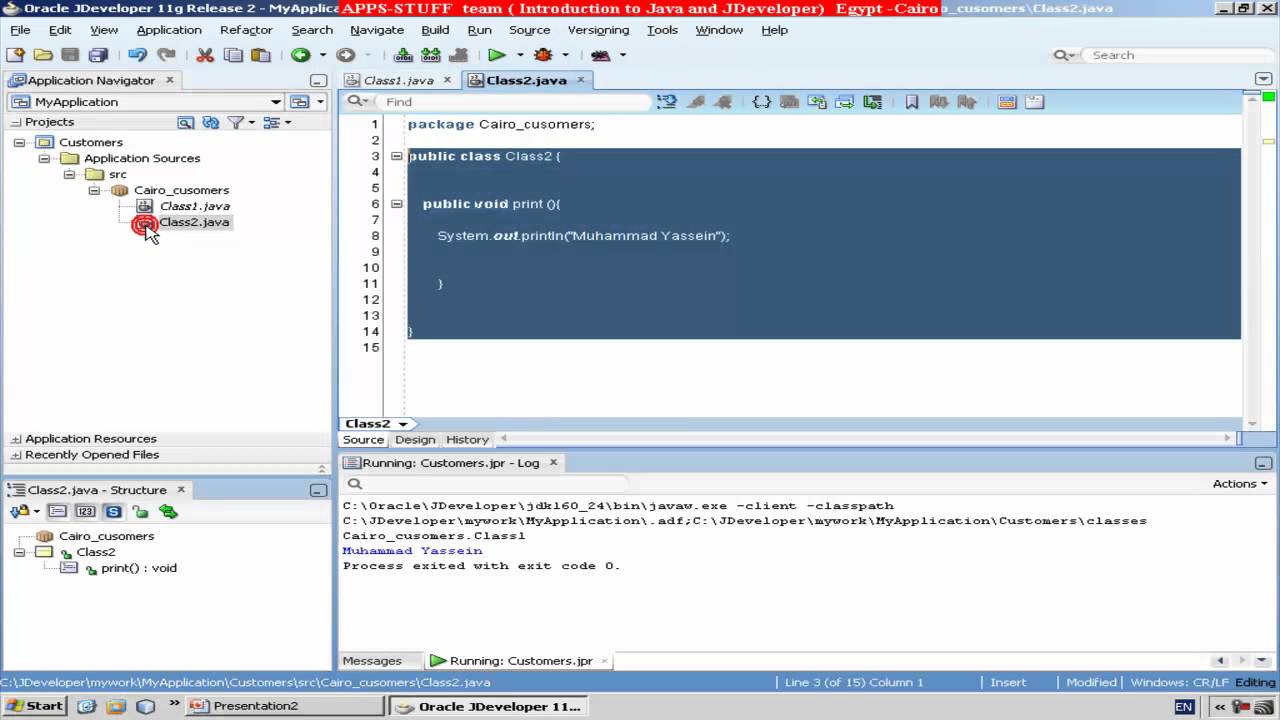
Task: Collapse the Customers project node
Action: click(18, 142)
